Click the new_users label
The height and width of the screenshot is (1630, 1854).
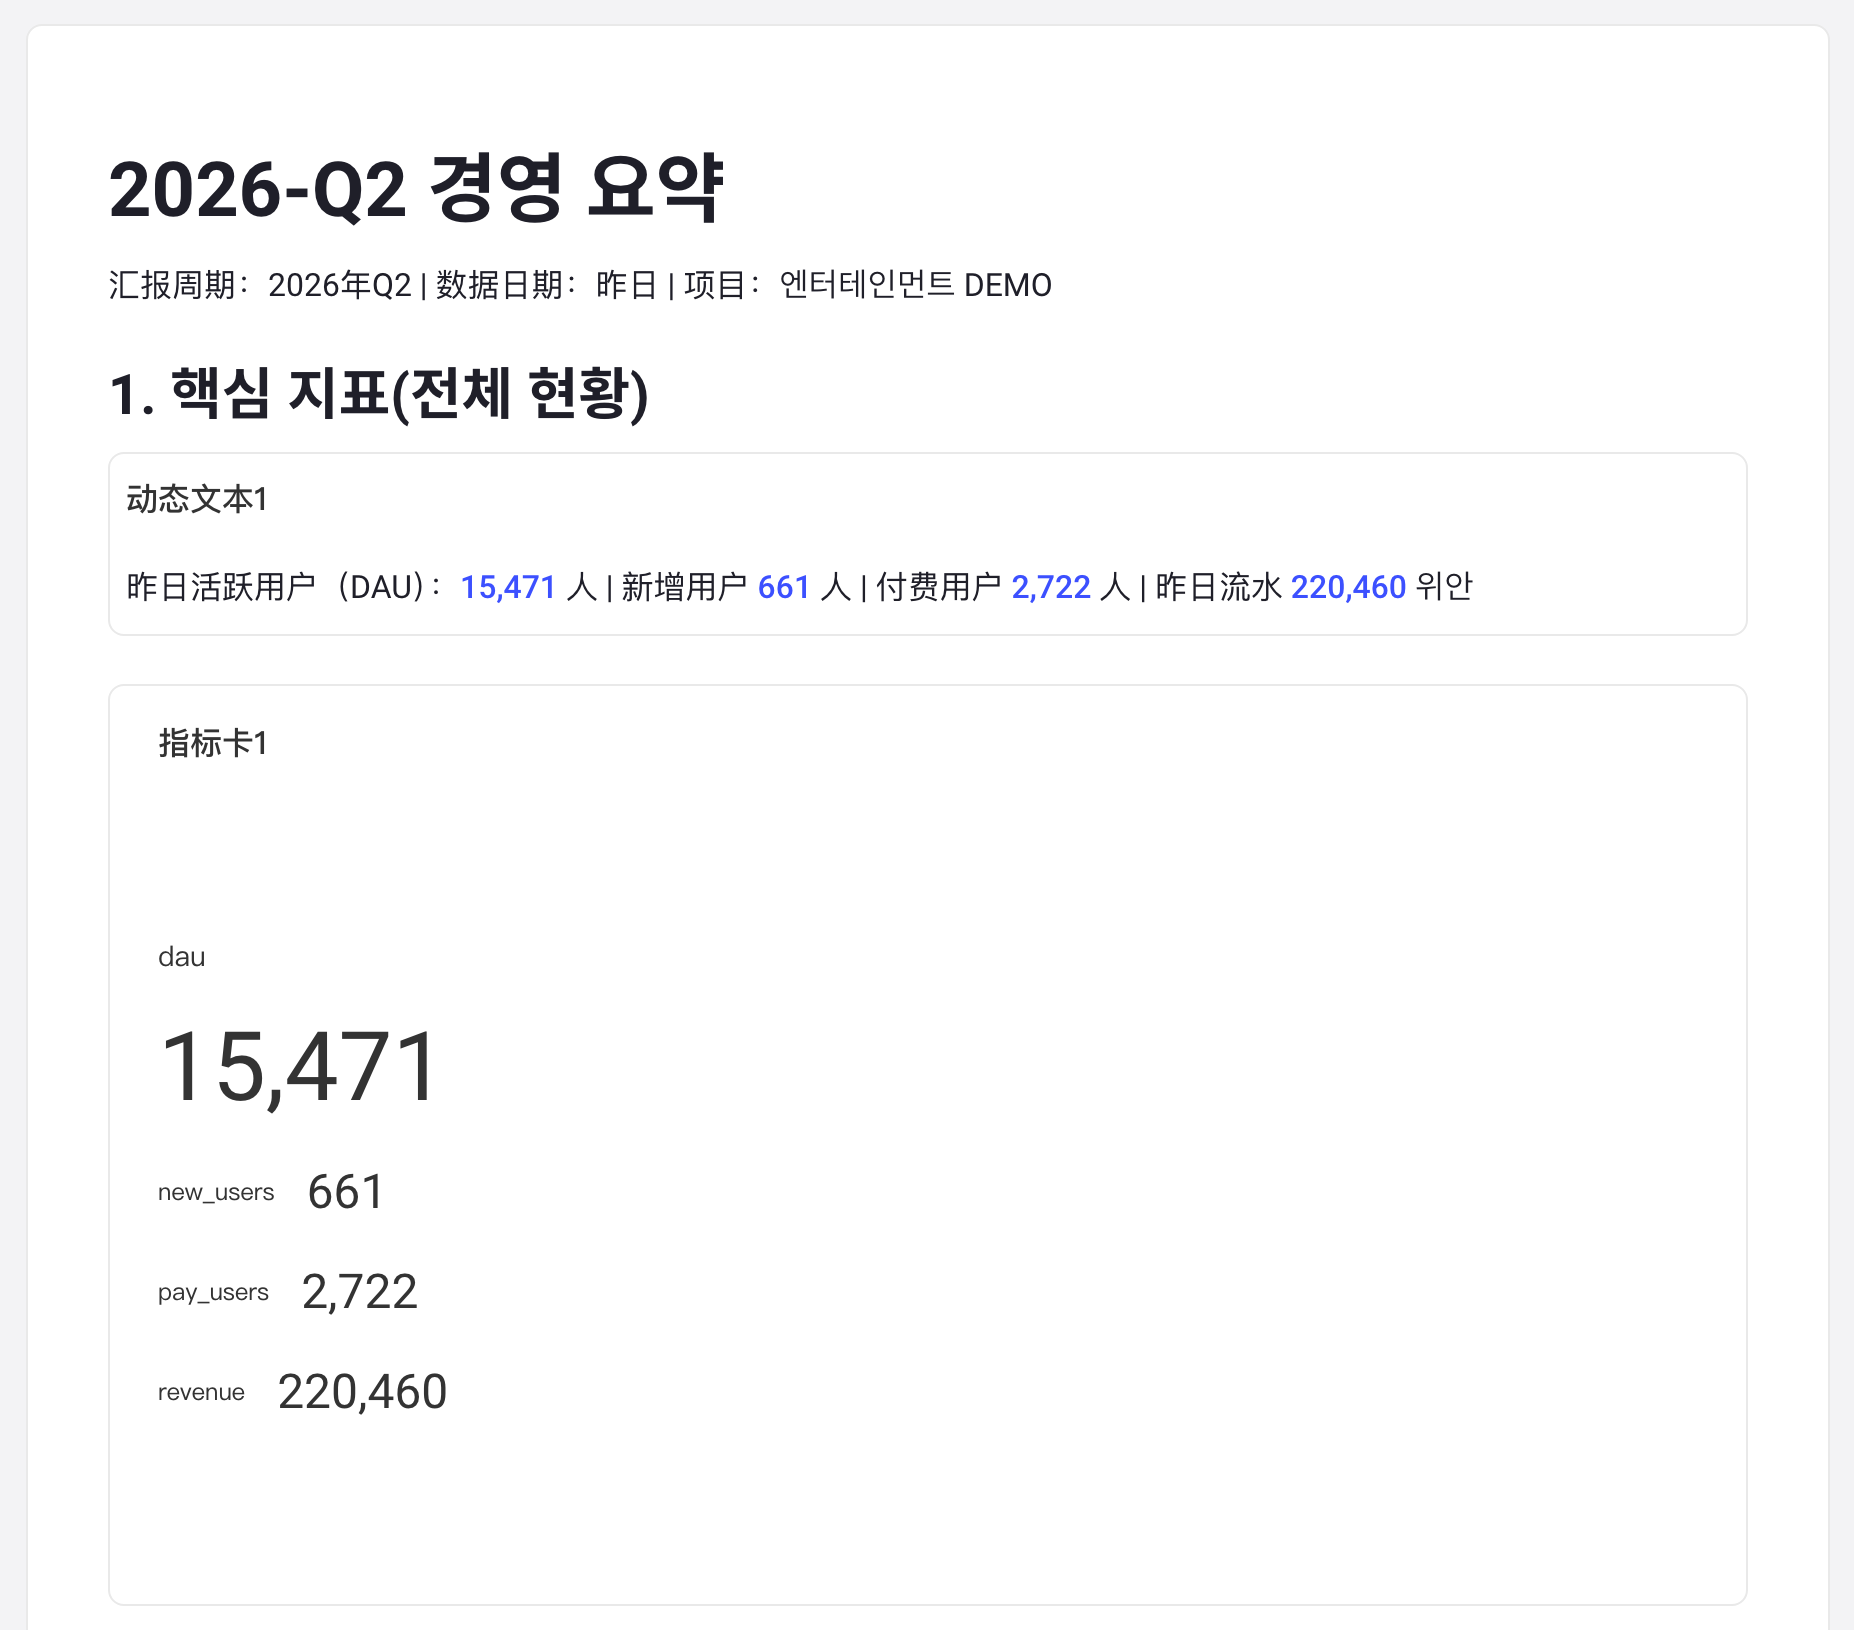pos(216,1192)
